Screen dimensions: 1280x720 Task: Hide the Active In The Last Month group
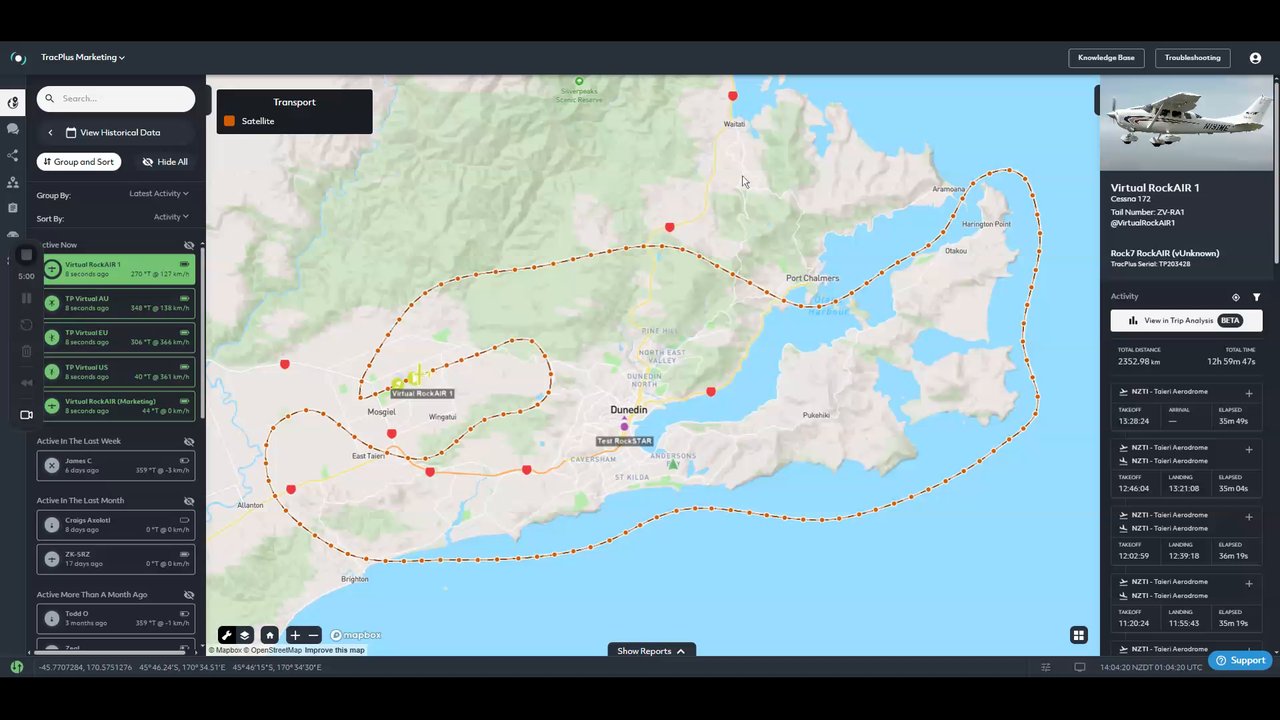point(189,501)
